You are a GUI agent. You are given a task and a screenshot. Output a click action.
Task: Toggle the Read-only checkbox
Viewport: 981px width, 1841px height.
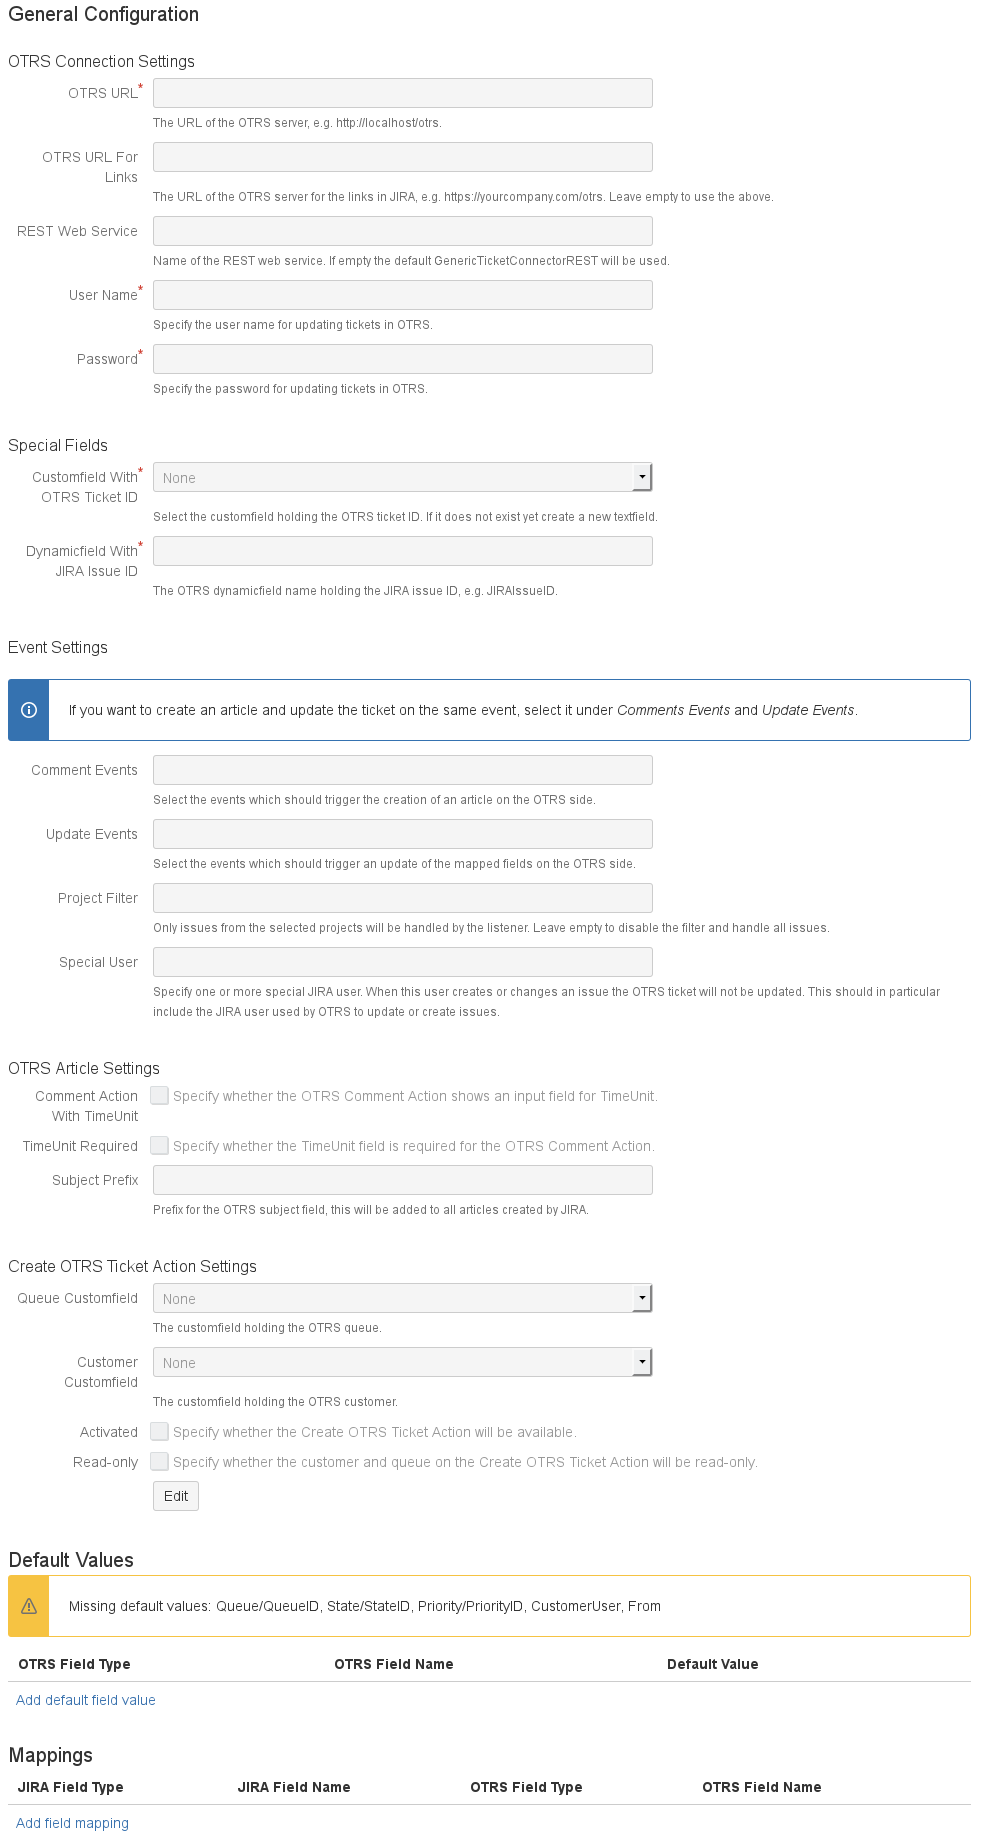point(160,1462)
